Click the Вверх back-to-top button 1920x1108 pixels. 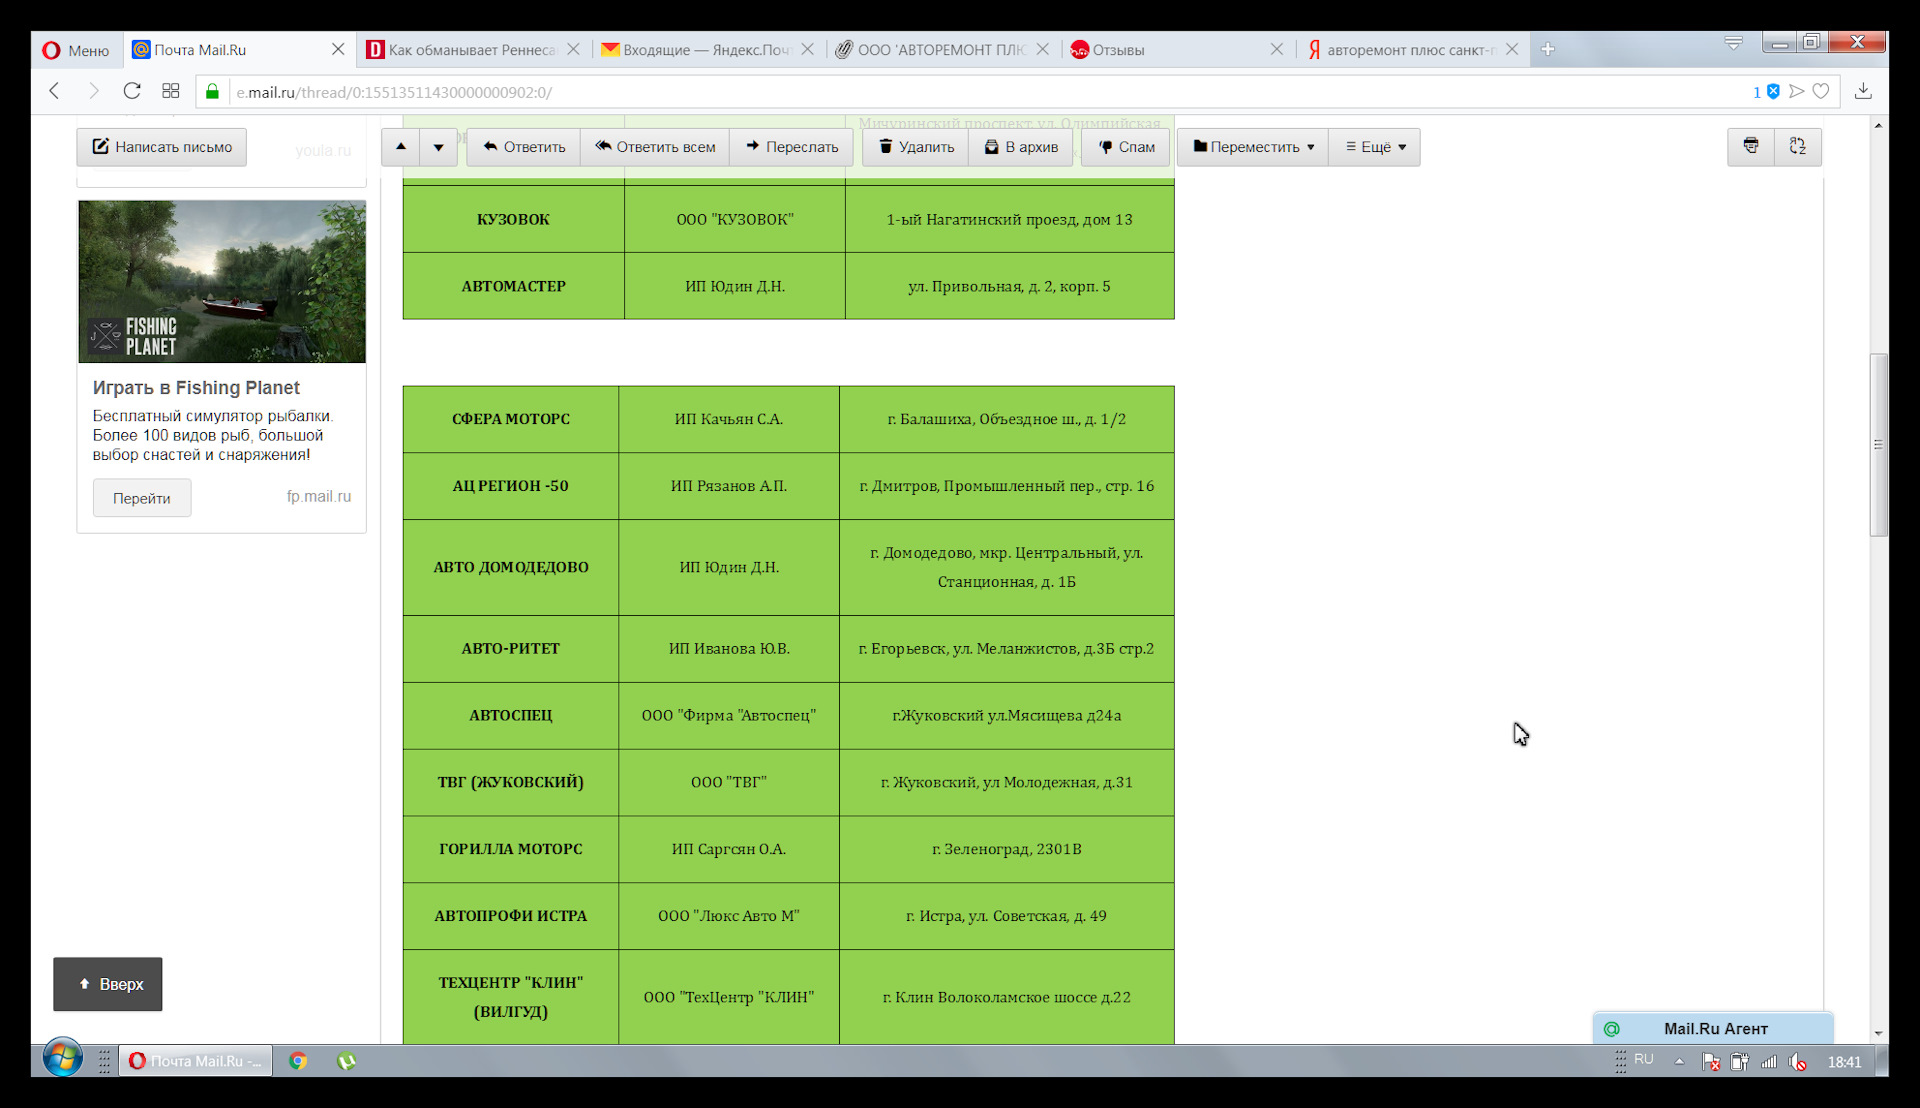(108, 984)
